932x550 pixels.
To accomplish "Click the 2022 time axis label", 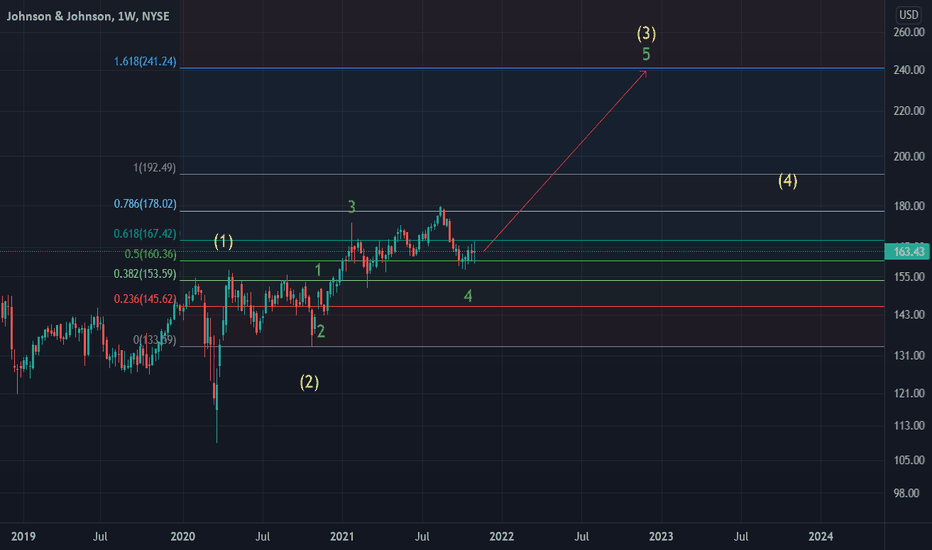I will click(501, 536).
